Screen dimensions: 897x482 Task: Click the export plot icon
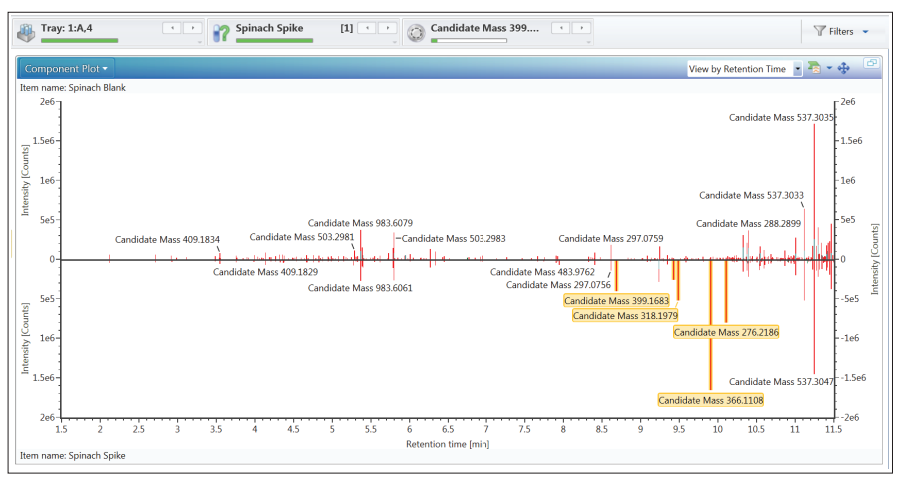tap(814, 68)
